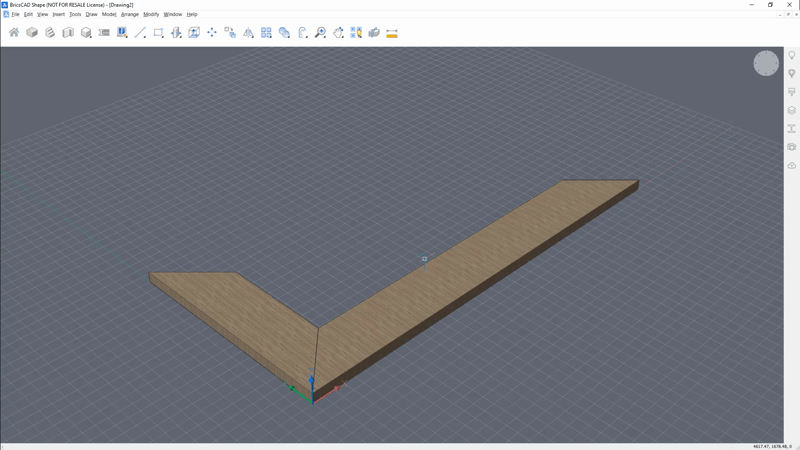The width and height of the screenshot is (800, 450).
Task: Activate the Pan hand tool
Action: click(338, 33)
